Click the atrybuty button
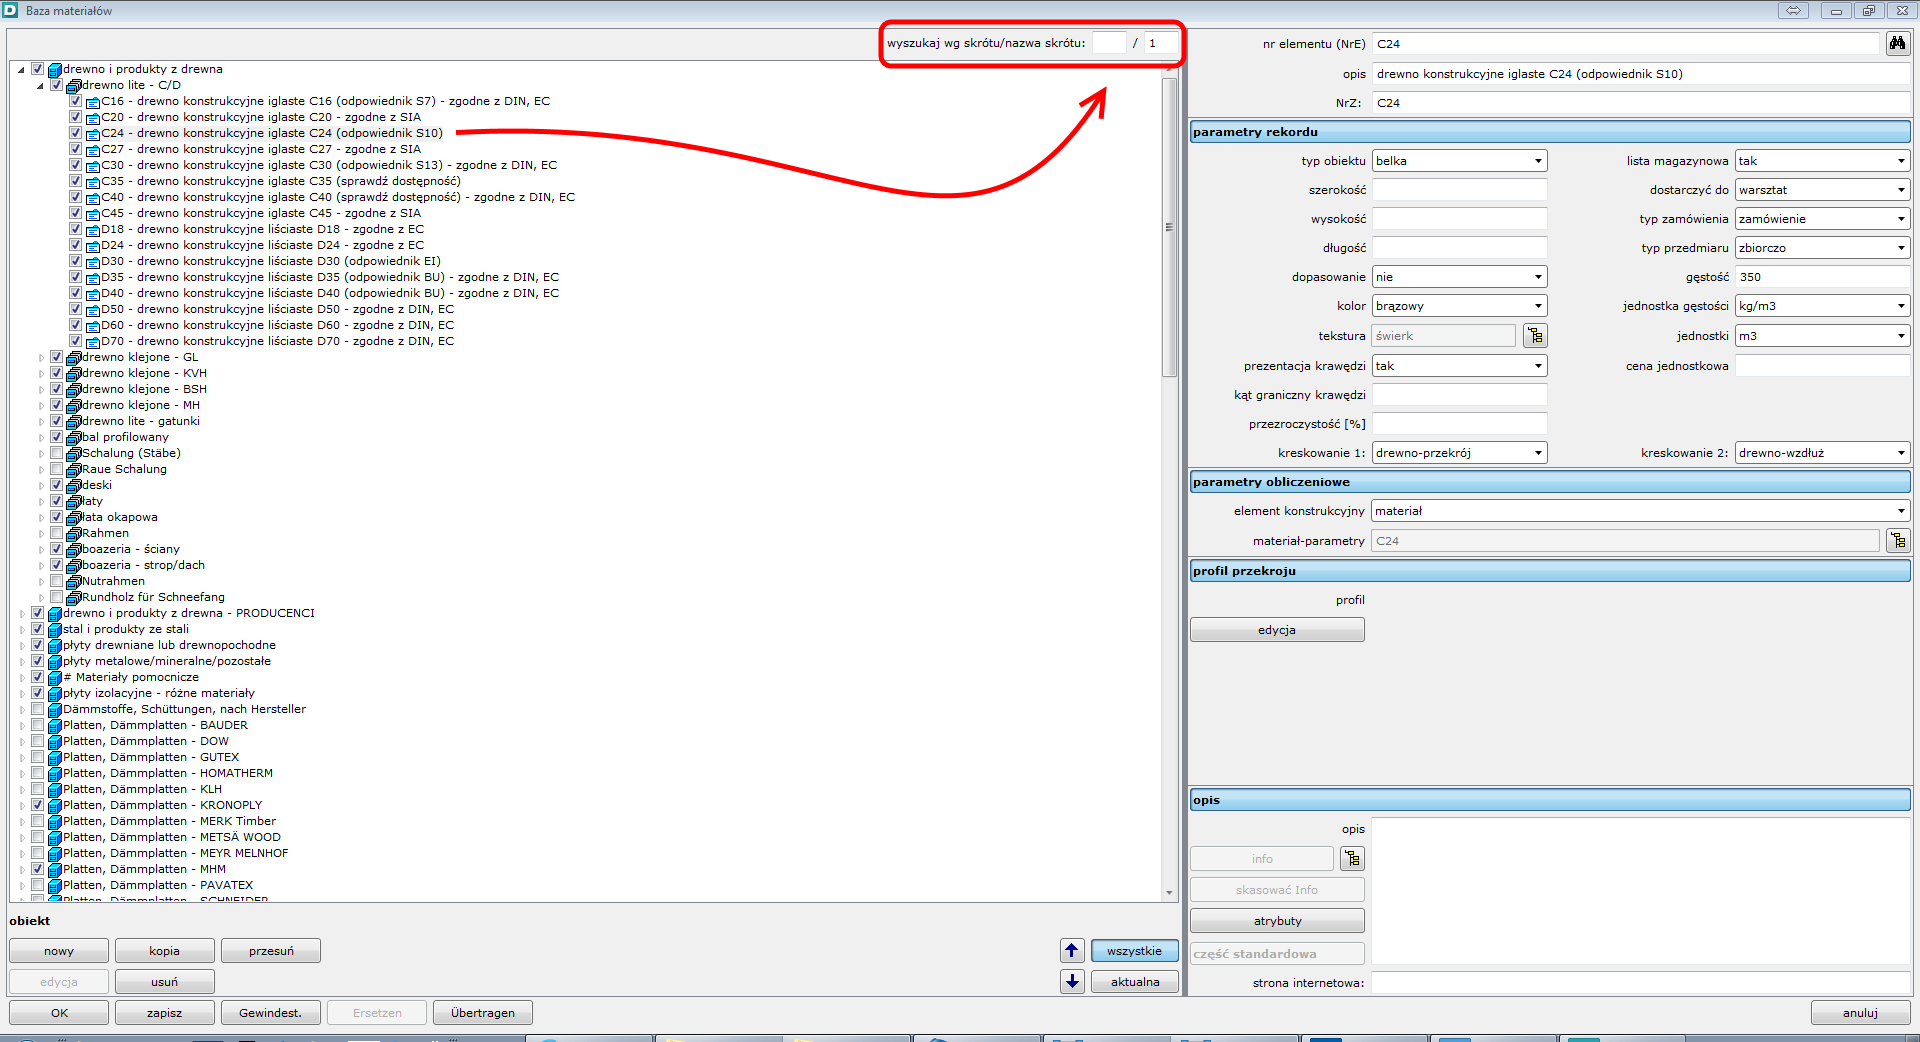1920x1042 pixels. click(1277, 921)
